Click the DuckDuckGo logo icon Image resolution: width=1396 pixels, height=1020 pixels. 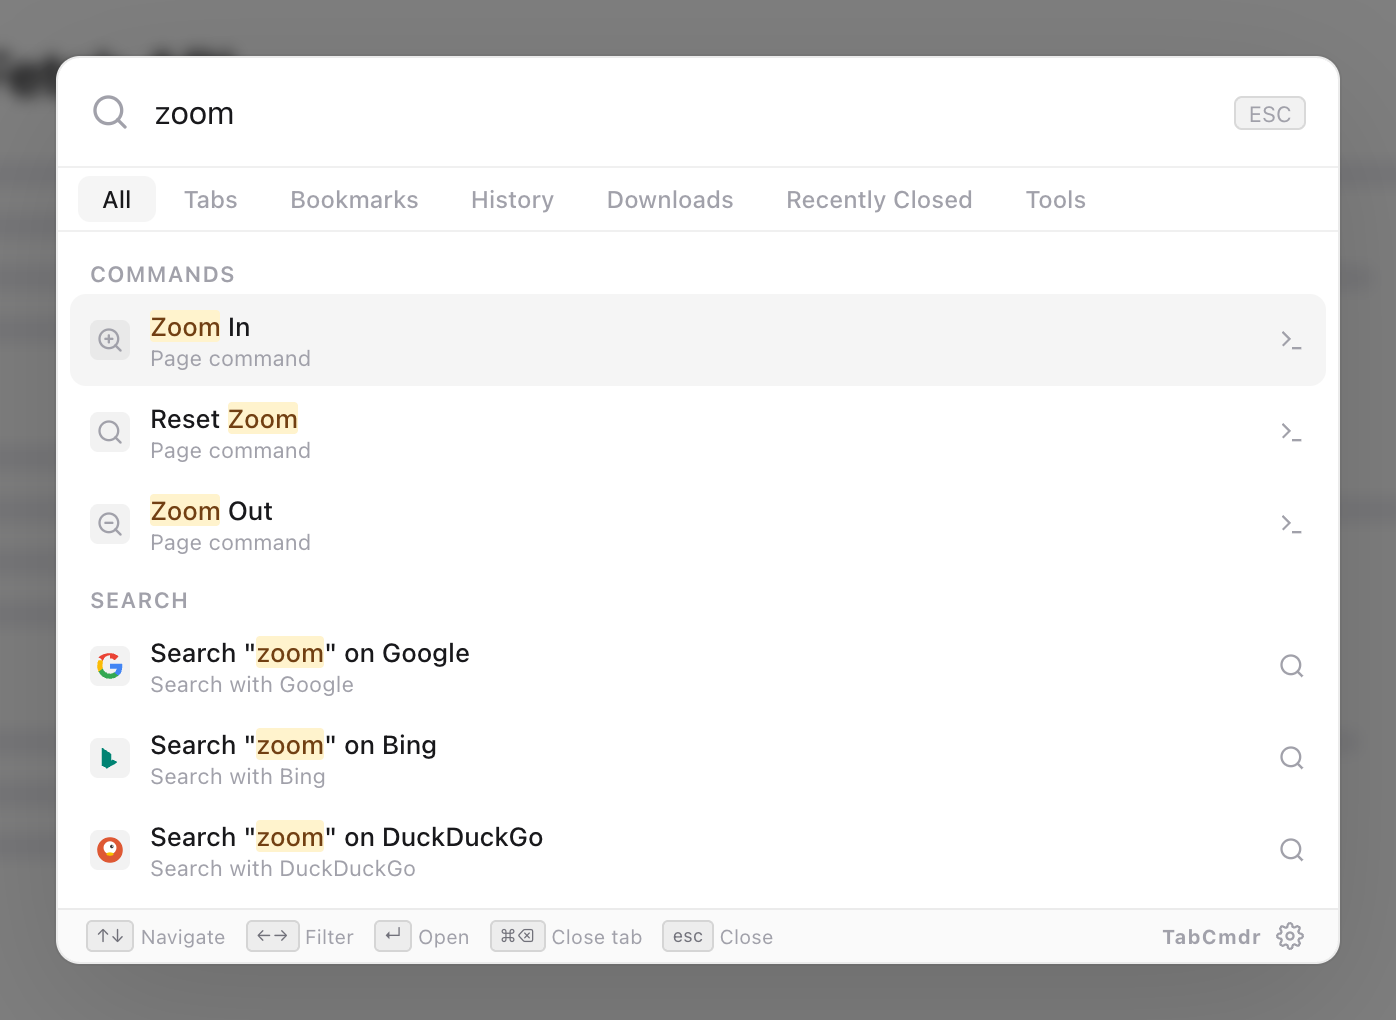pyautogui.click(x=110, y=850)
